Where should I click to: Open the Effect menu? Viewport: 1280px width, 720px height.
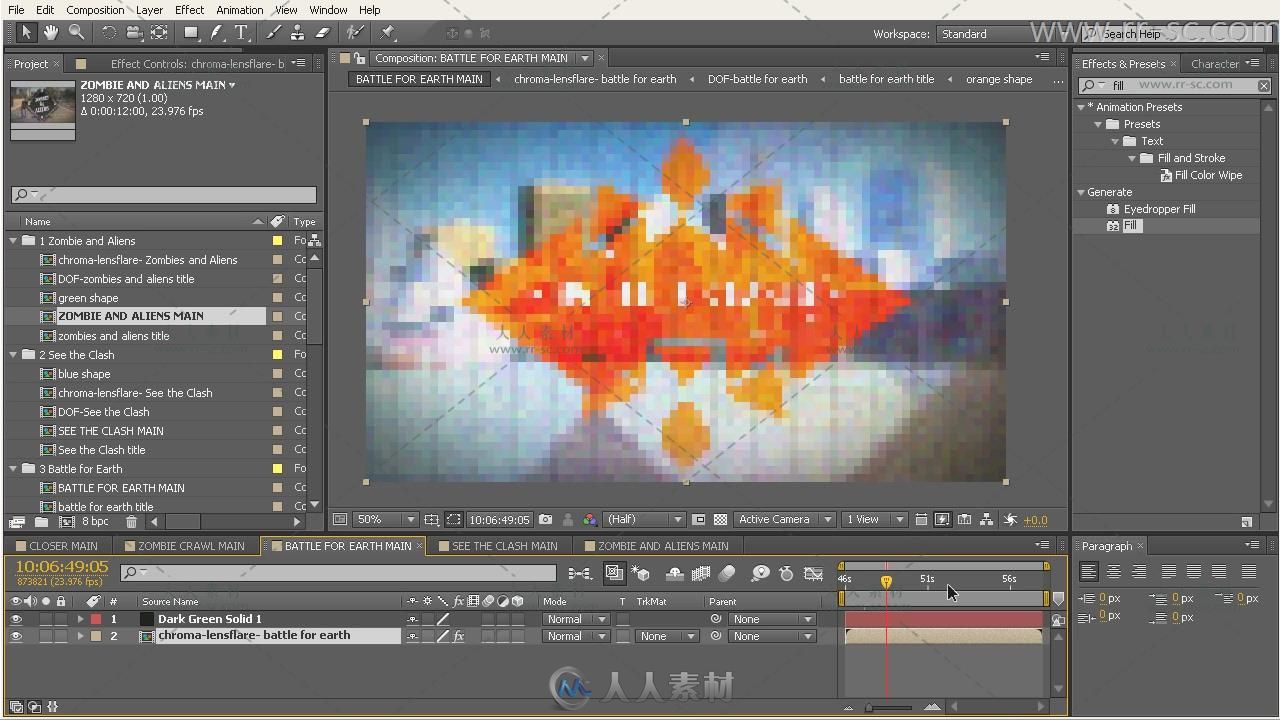pos(189,10)
